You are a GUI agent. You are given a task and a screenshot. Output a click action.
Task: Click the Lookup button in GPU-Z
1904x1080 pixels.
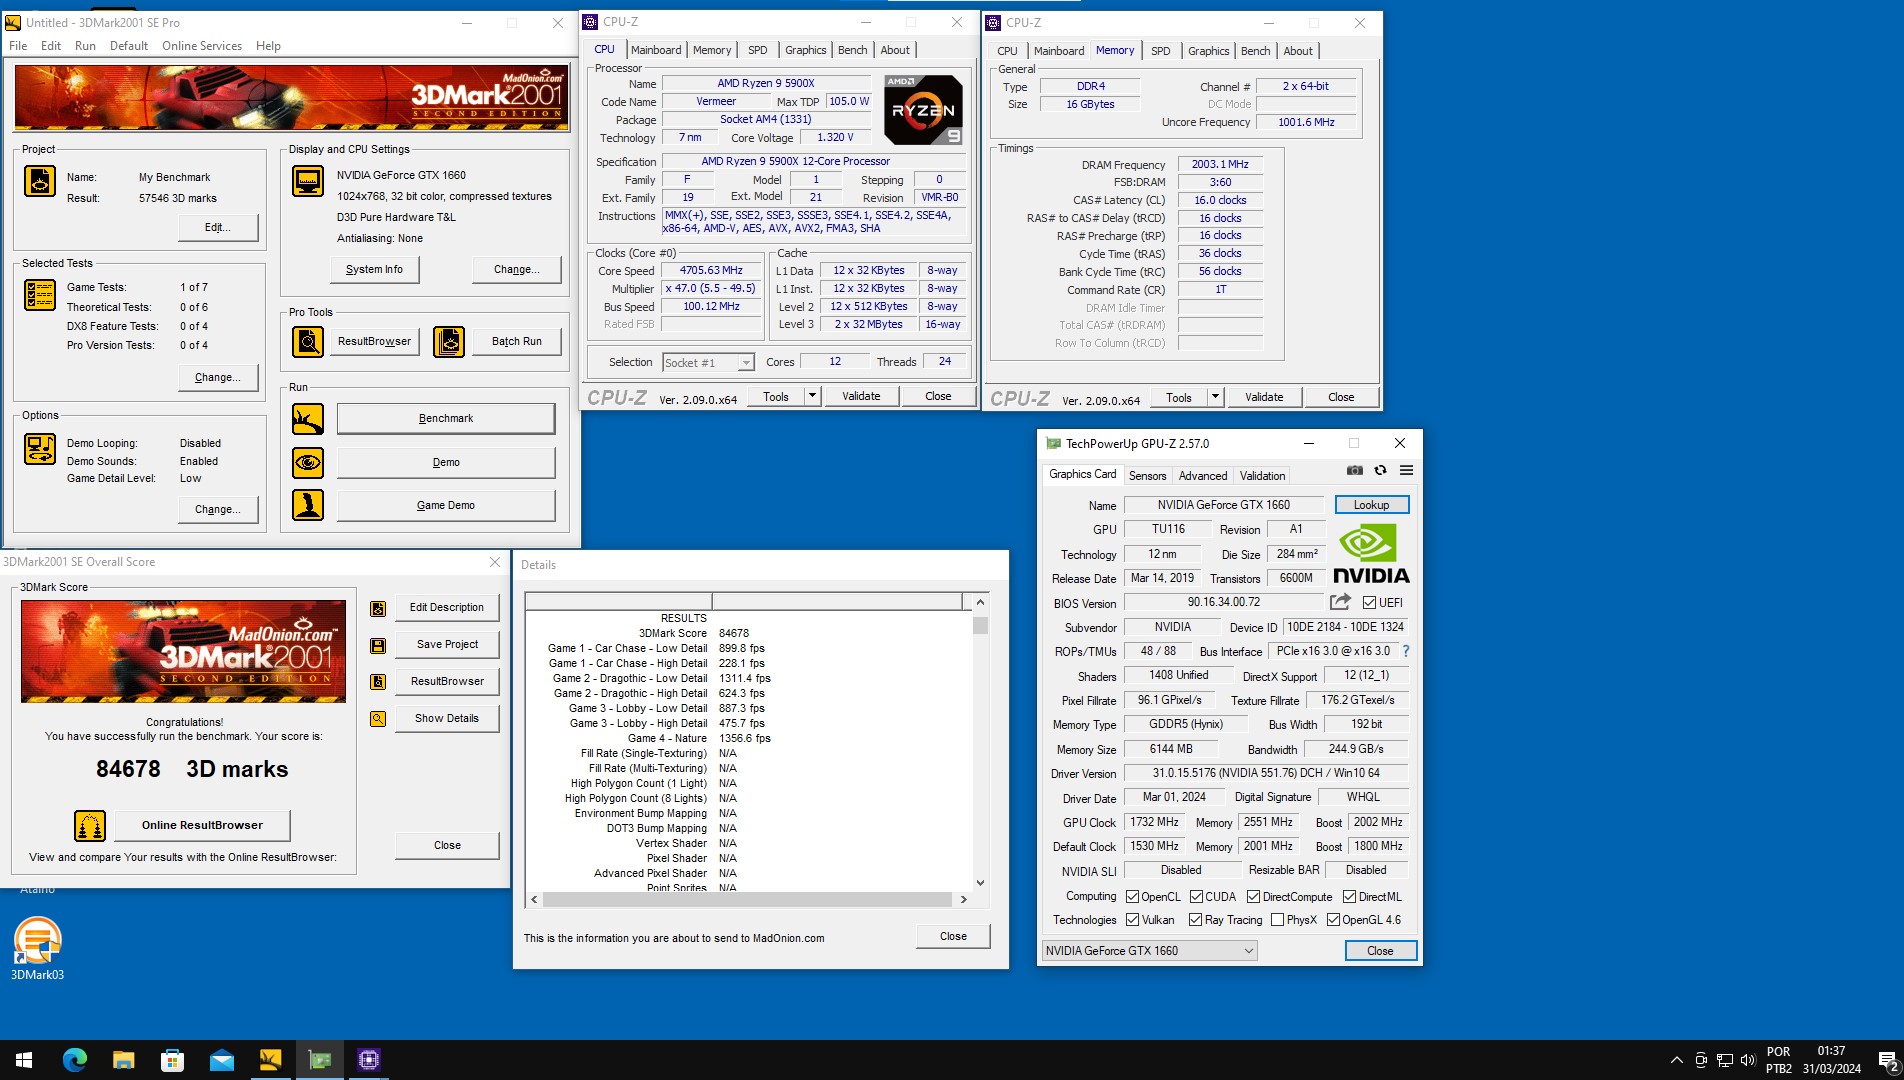pyautogui.click(x=1372, y=505)
